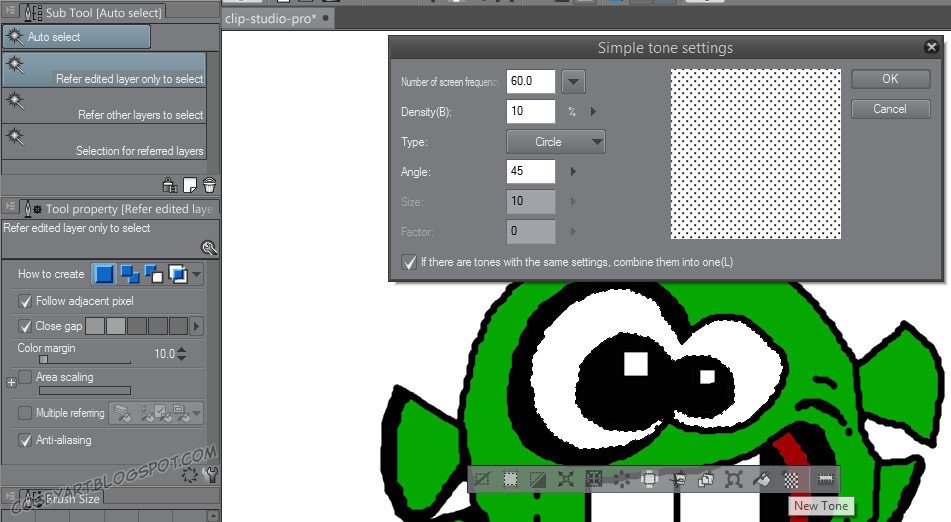Click Cut and paste icon in launcher

pyautogui.click(x=677, y=480)
